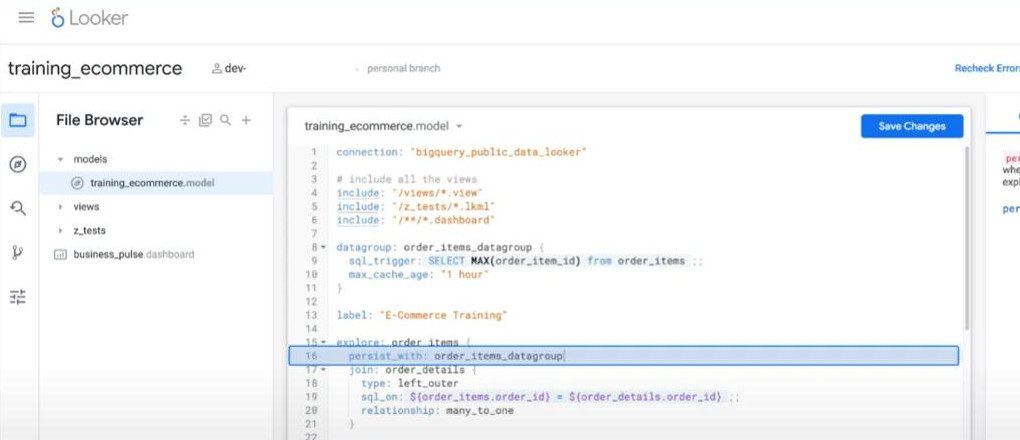Add a new file with the plus icon
Screen dimensions: 1020x440
pyautogui.click(x=247, y=120)
